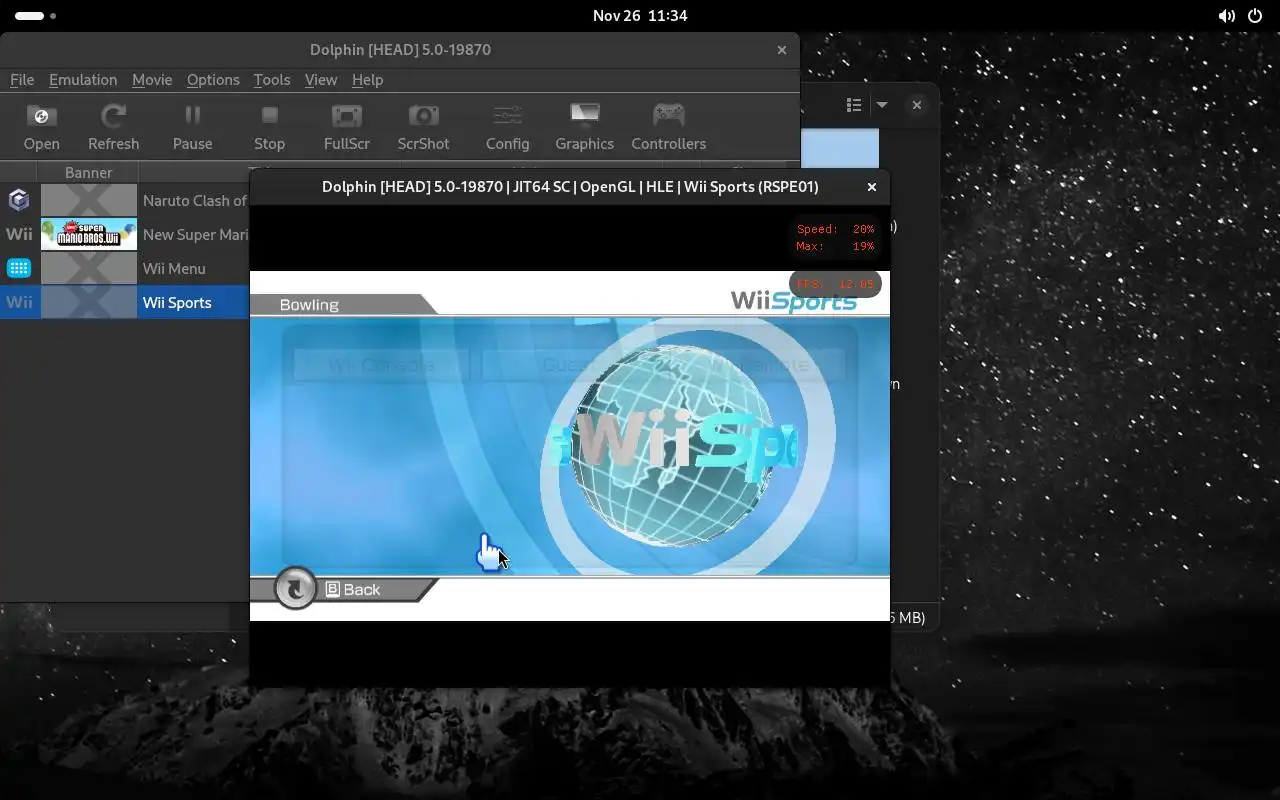Refresh the game list

point(113,127)
